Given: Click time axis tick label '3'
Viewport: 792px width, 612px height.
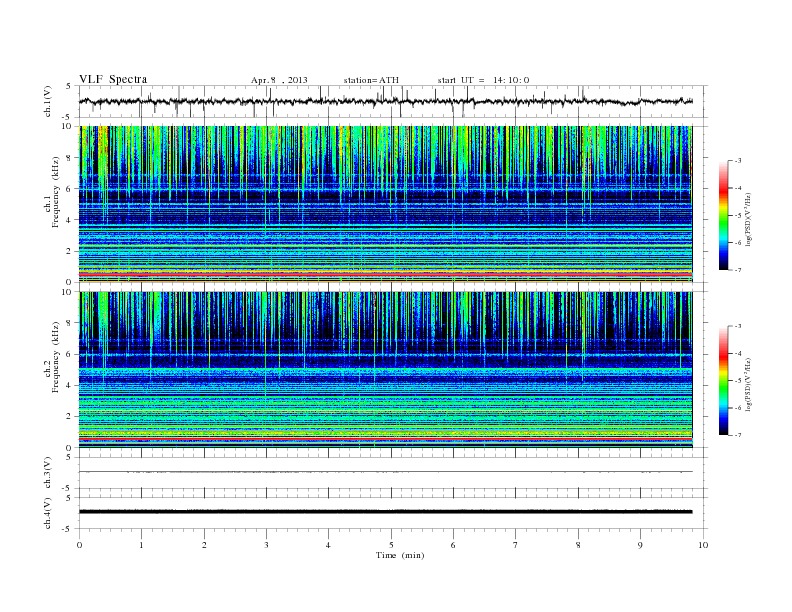Looking at the screenshot, I should [266, 545].
